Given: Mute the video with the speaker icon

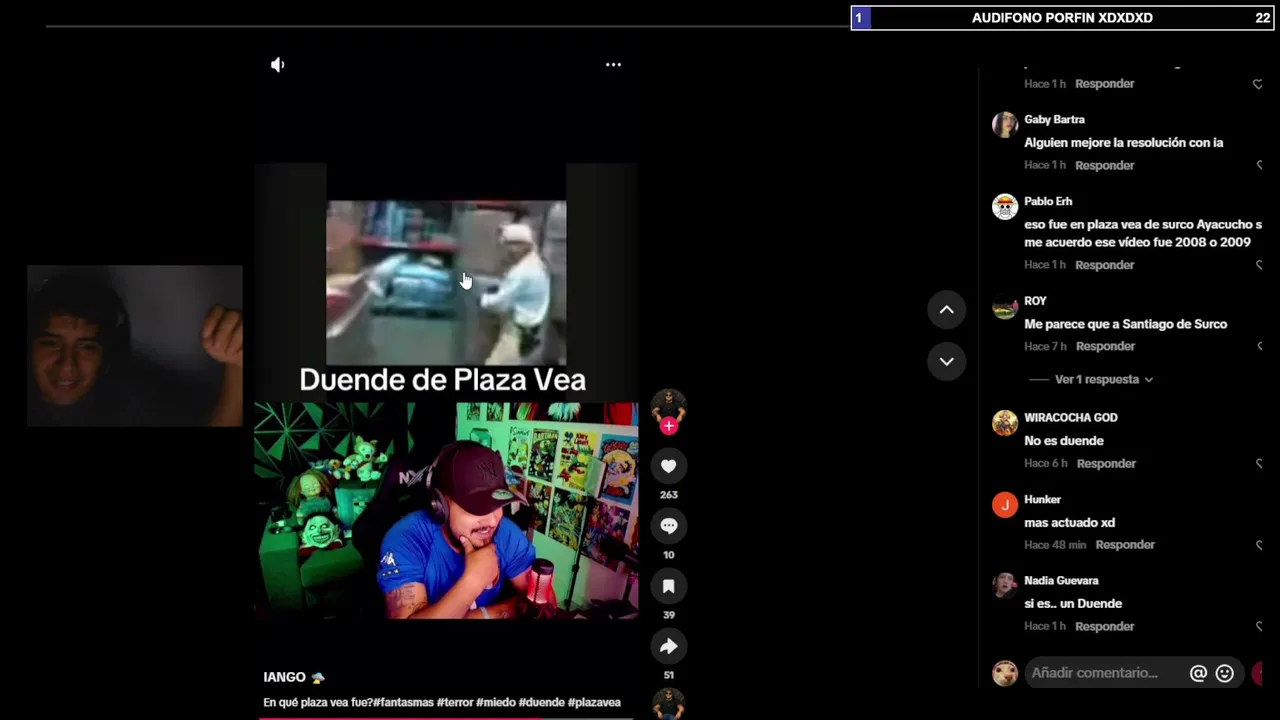Looking at the screenshot, I should 278,65.
